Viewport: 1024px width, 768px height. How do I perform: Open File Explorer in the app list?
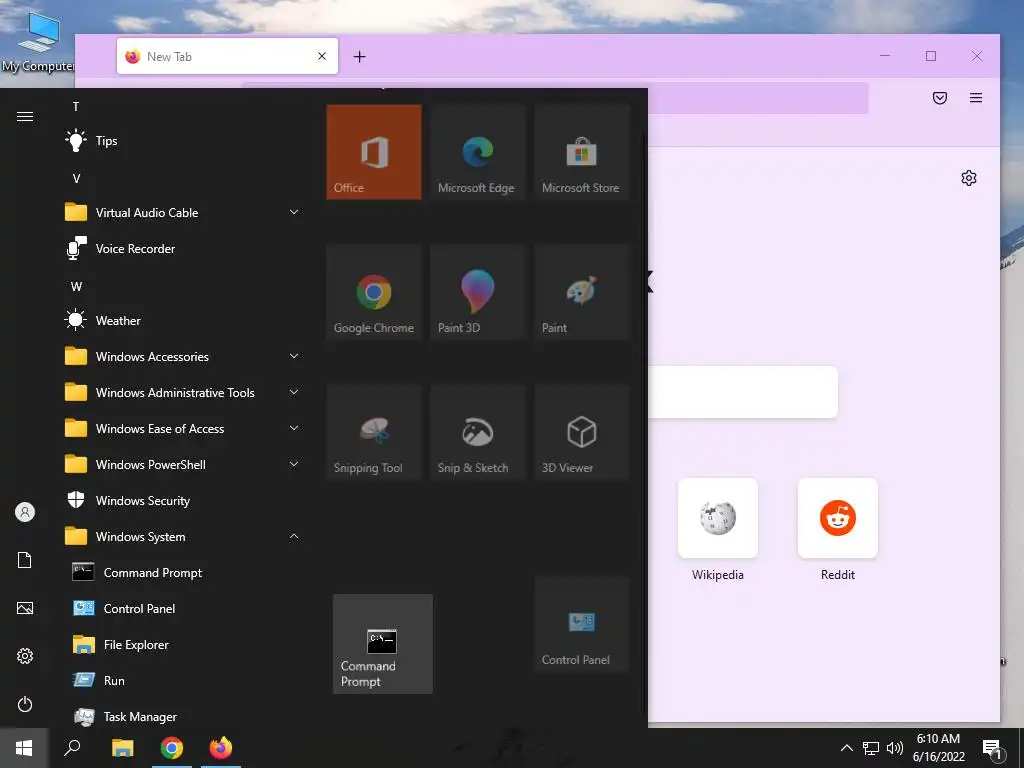point(183,645)
